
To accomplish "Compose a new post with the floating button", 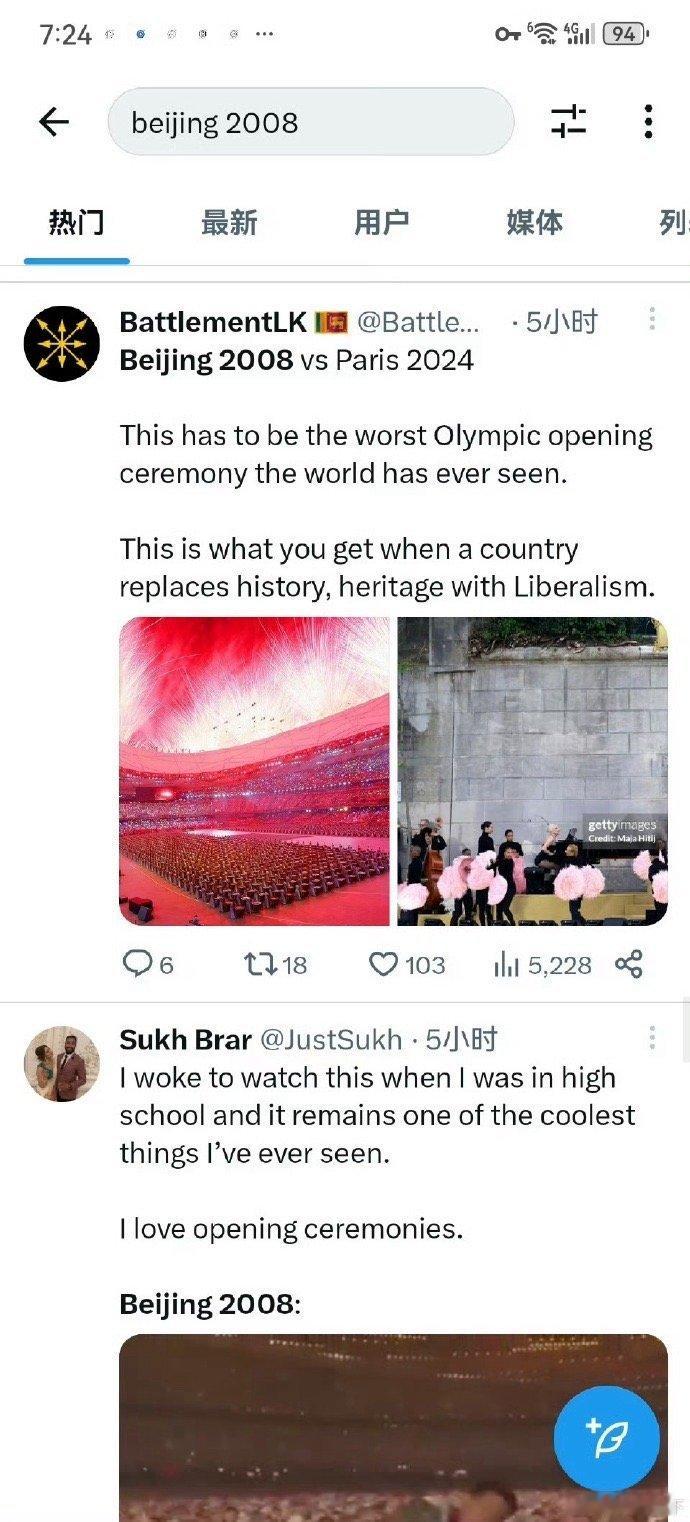I will (607, 1438).
